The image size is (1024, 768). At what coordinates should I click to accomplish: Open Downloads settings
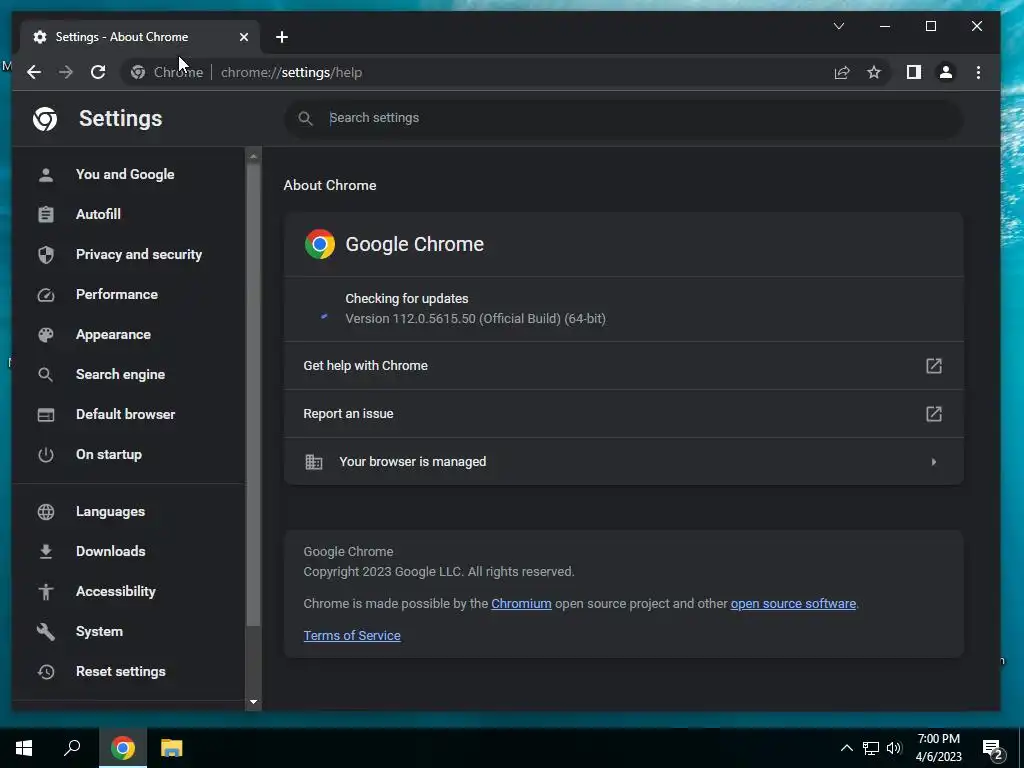tap(110, 551)
